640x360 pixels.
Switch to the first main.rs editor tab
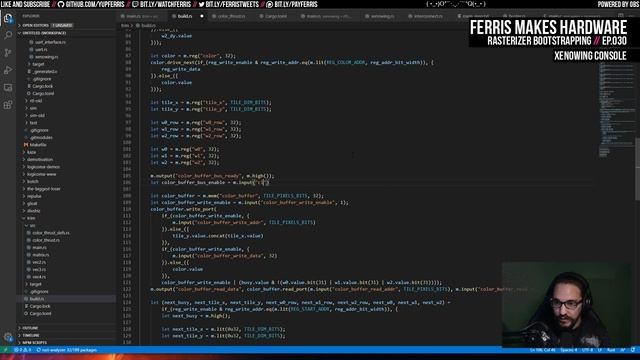(142, 16)
